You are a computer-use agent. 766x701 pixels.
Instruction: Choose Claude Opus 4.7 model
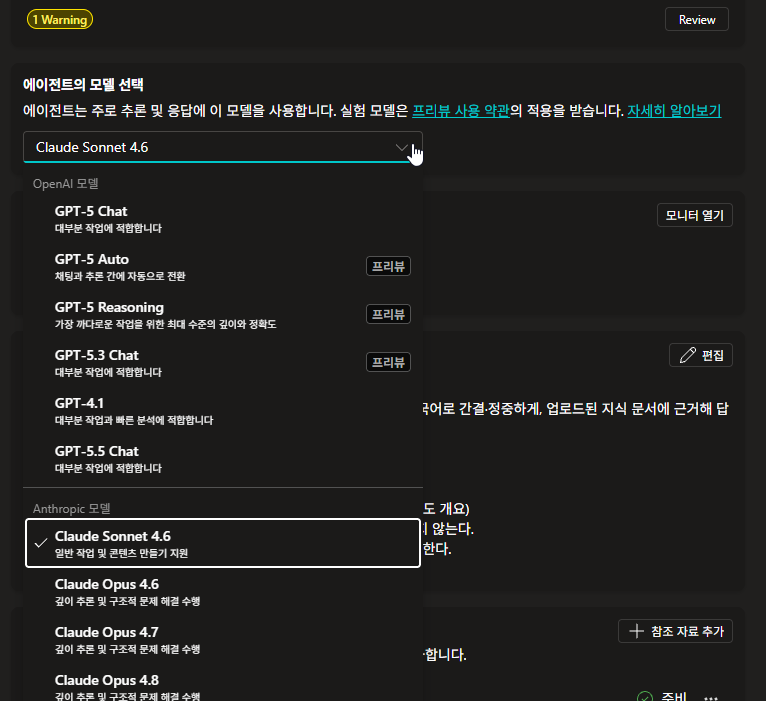(x=223, y=639)
